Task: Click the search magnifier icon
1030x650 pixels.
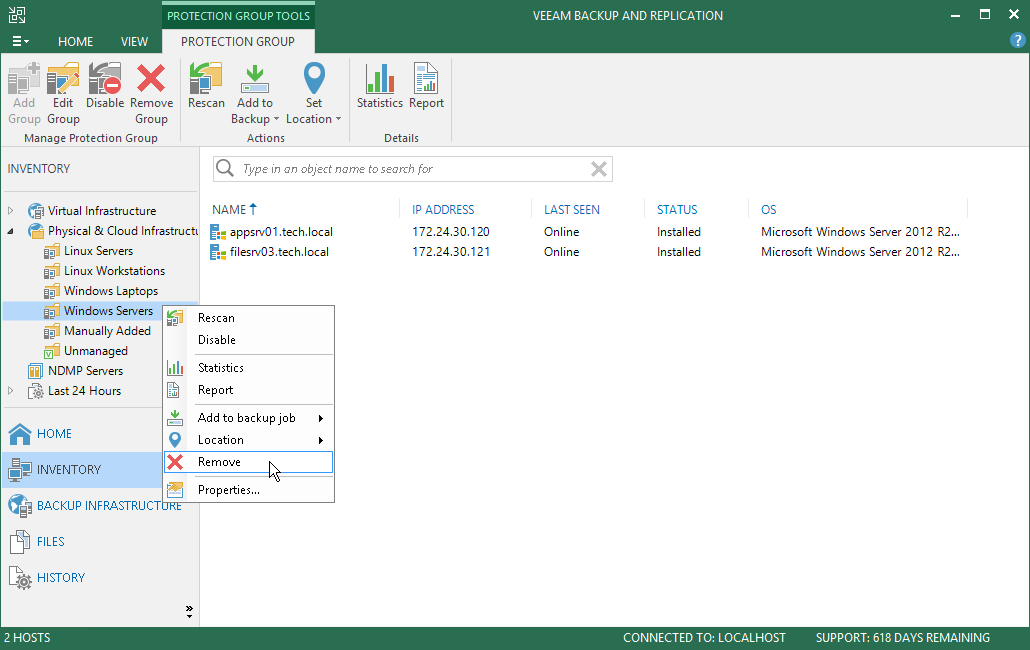Action: tap(225, 169)
